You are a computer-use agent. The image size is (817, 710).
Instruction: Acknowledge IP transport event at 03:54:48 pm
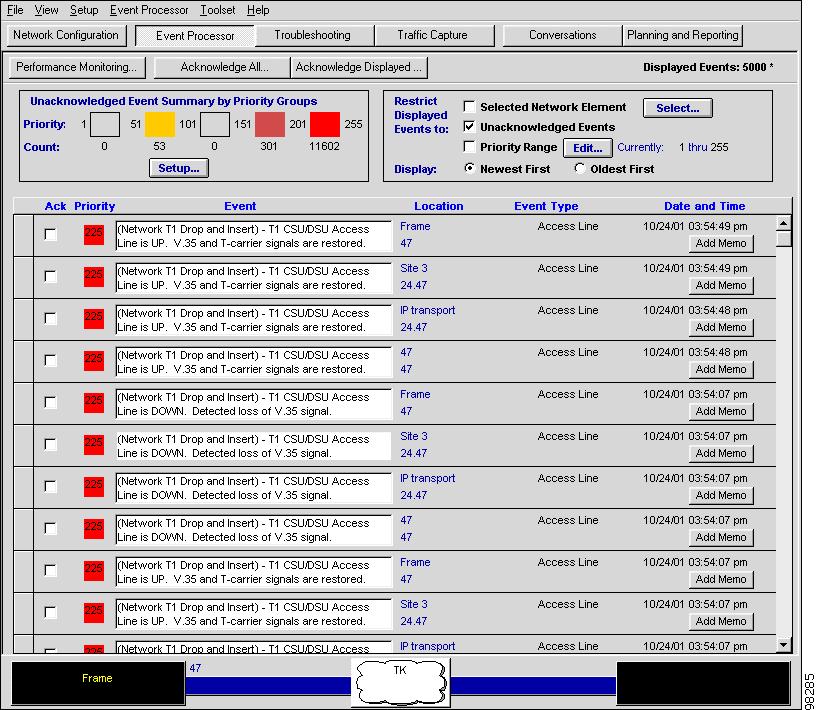click(51, 318)
